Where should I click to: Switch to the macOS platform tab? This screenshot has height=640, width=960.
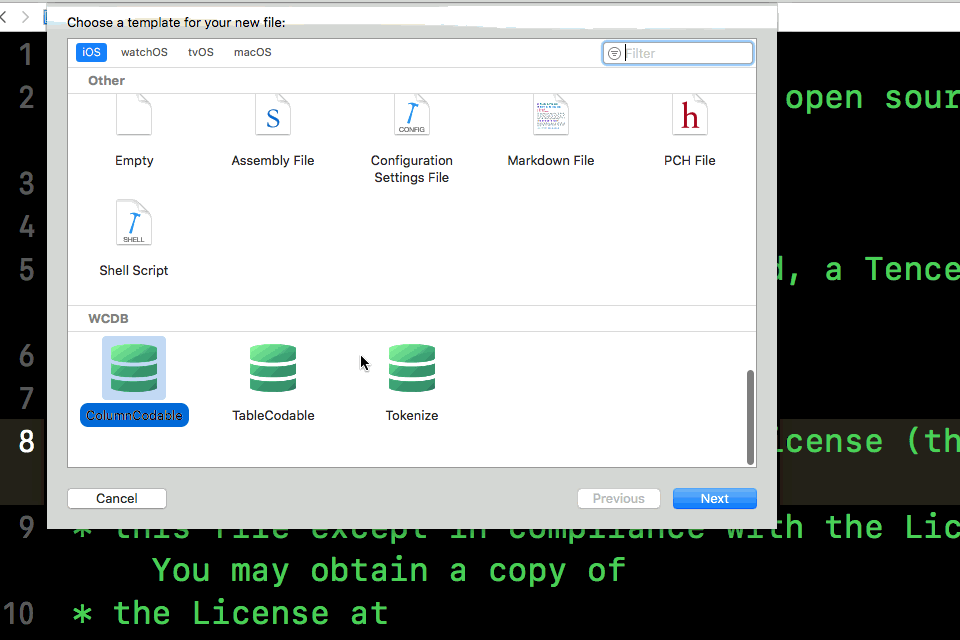[252, 52]
